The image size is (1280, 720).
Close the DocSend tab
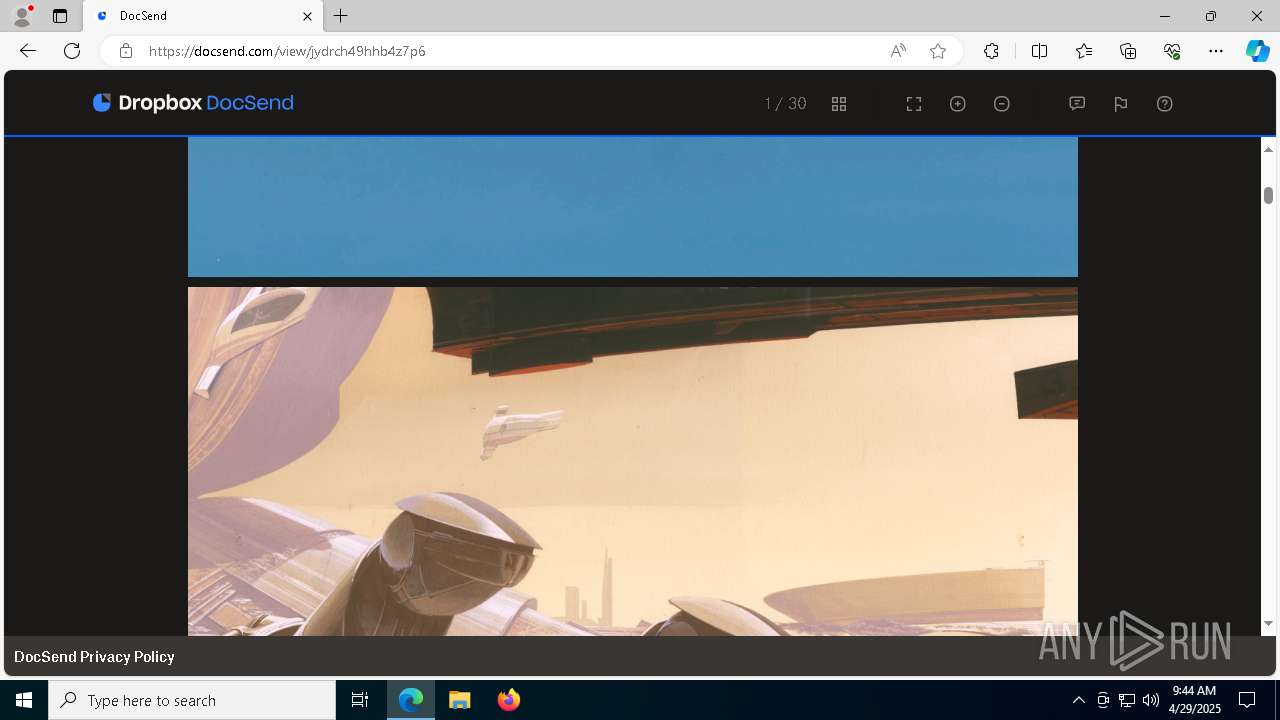pos(307,16)
